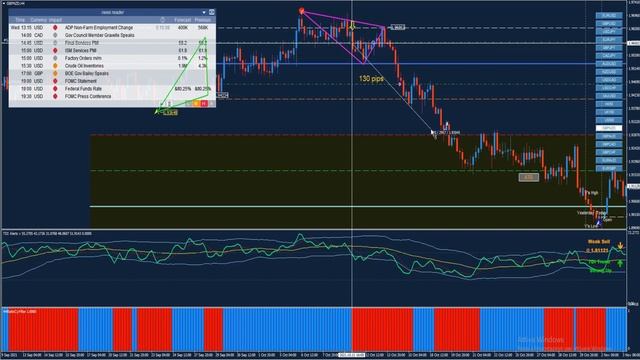
Task: Click the window icon in news trader title bar
Action: pyautogui.click(x=211, y=12)
